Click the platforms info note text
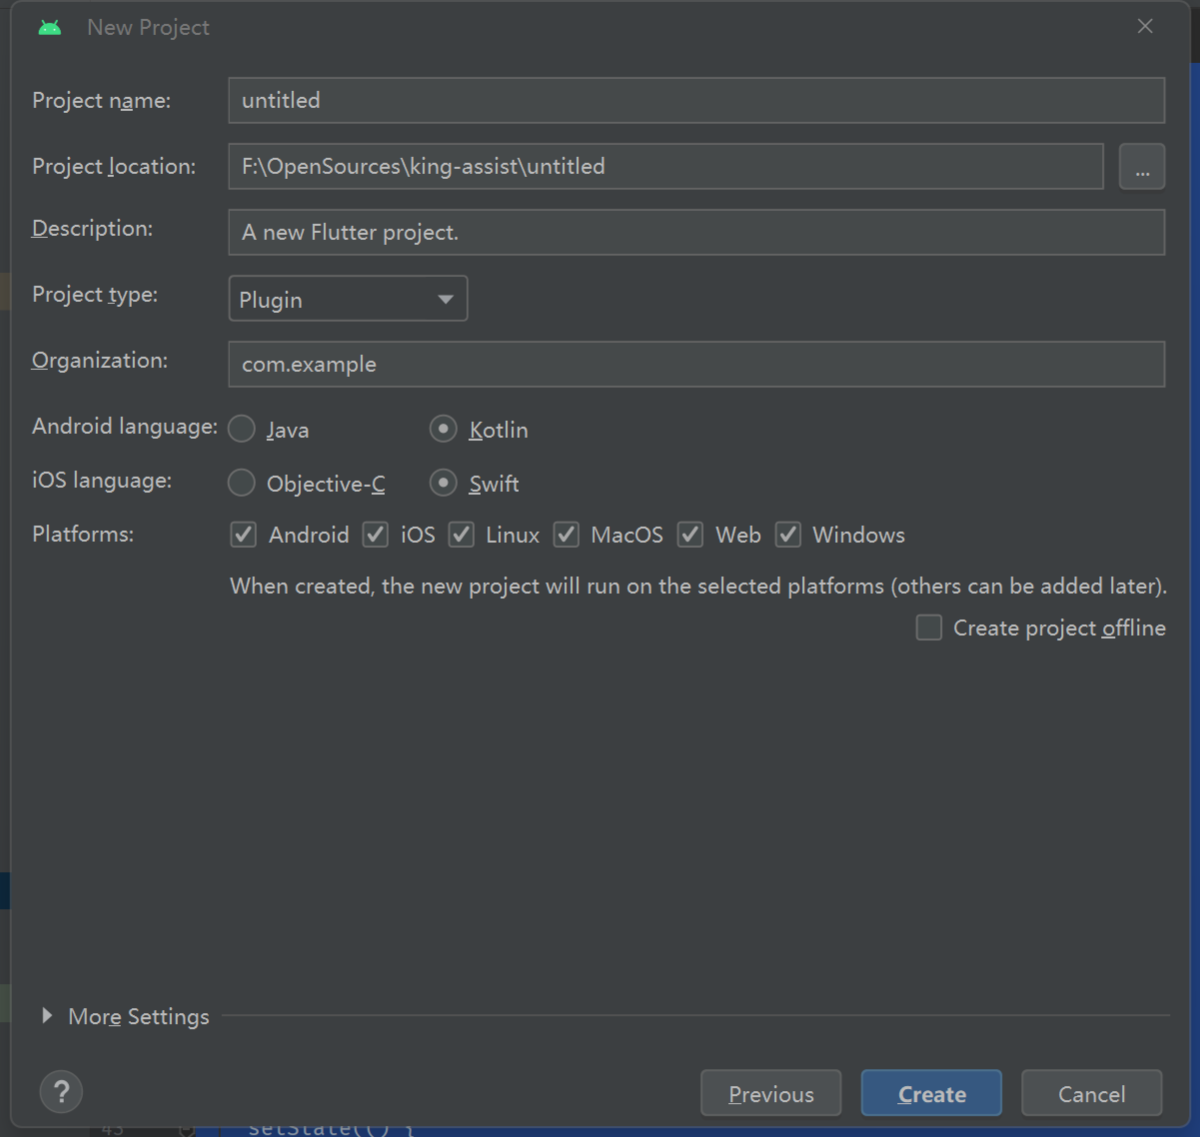1200x1137 pixels. [698, 586]
